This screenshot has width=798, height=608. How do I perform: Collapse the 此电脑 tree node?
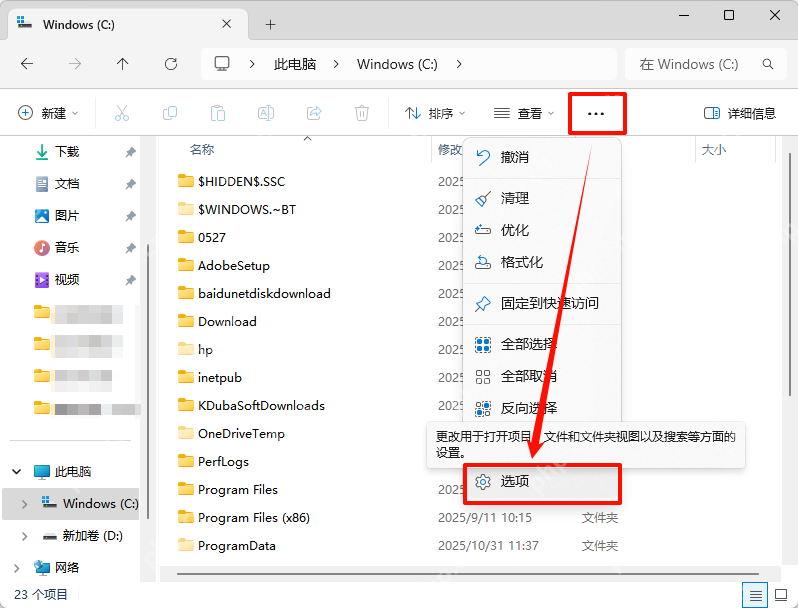17,472
